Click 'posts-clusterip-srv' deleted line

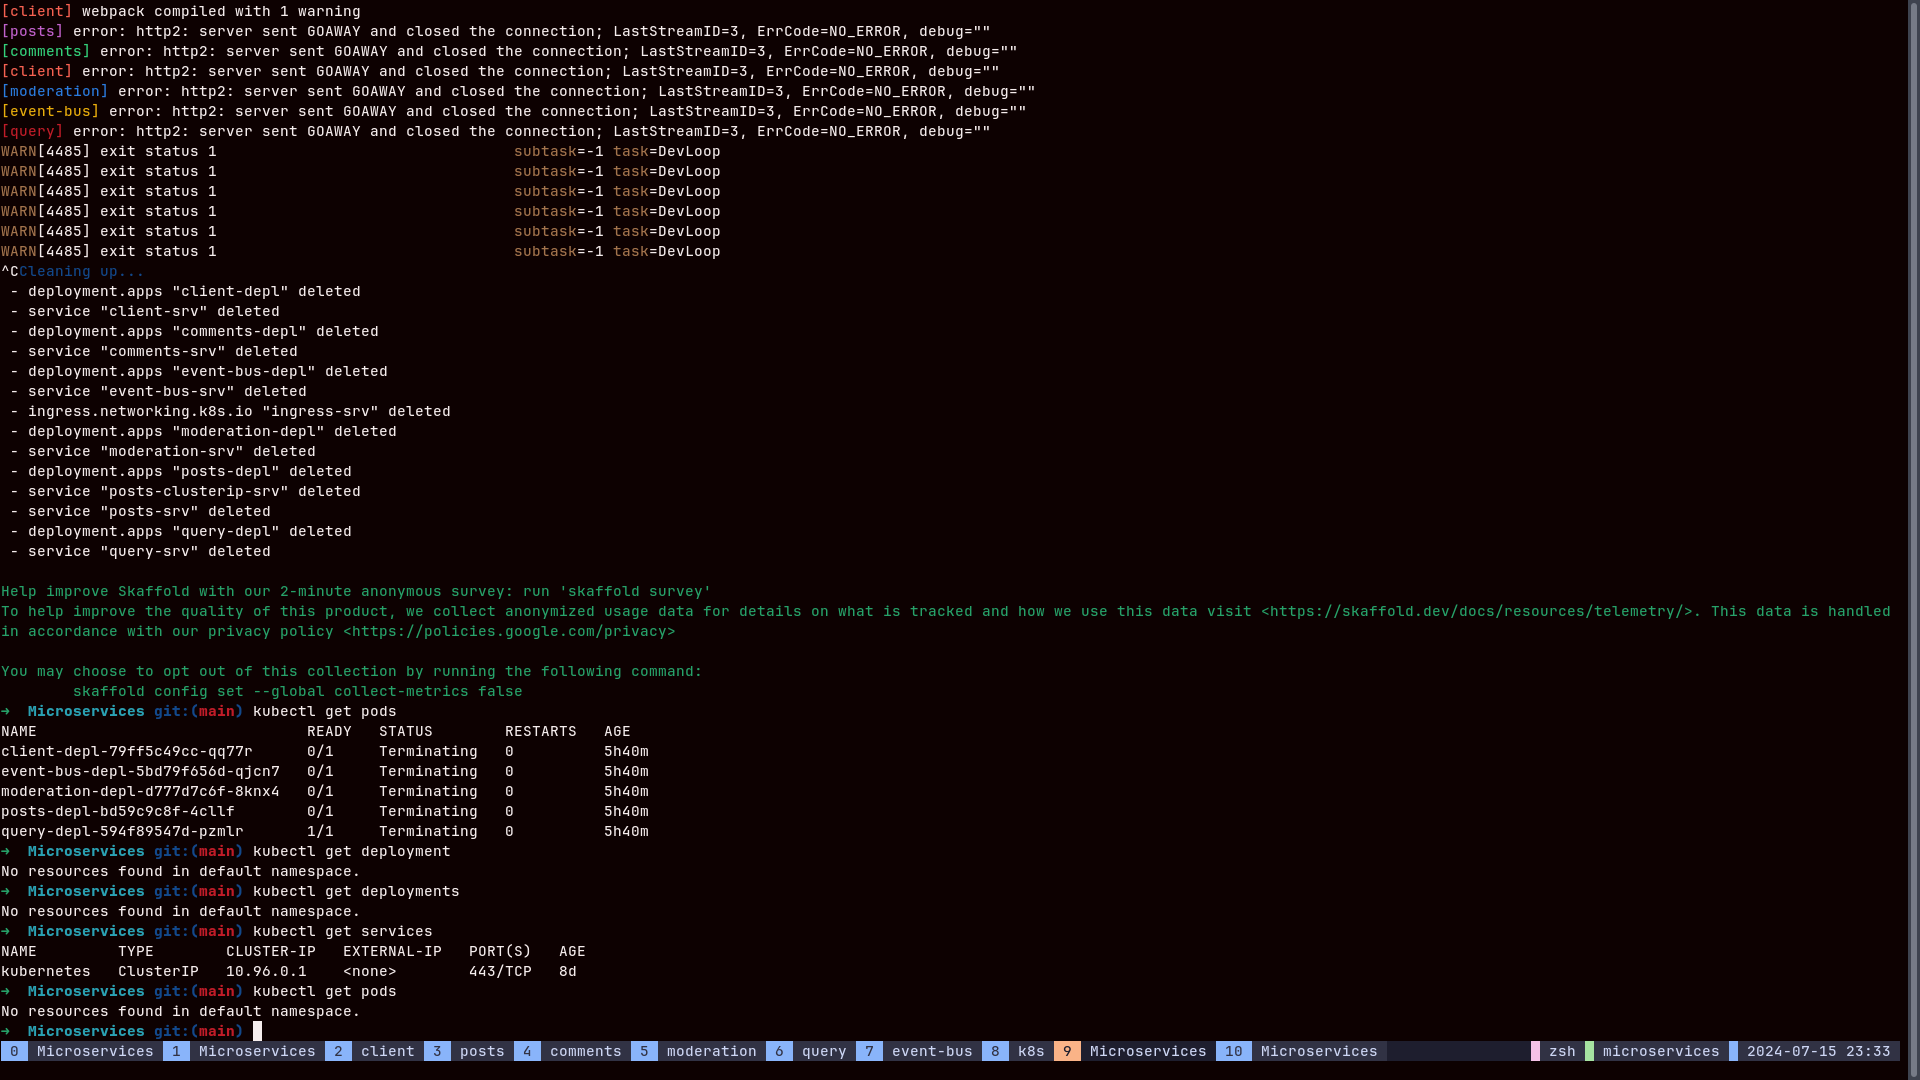tap(185, 491)
